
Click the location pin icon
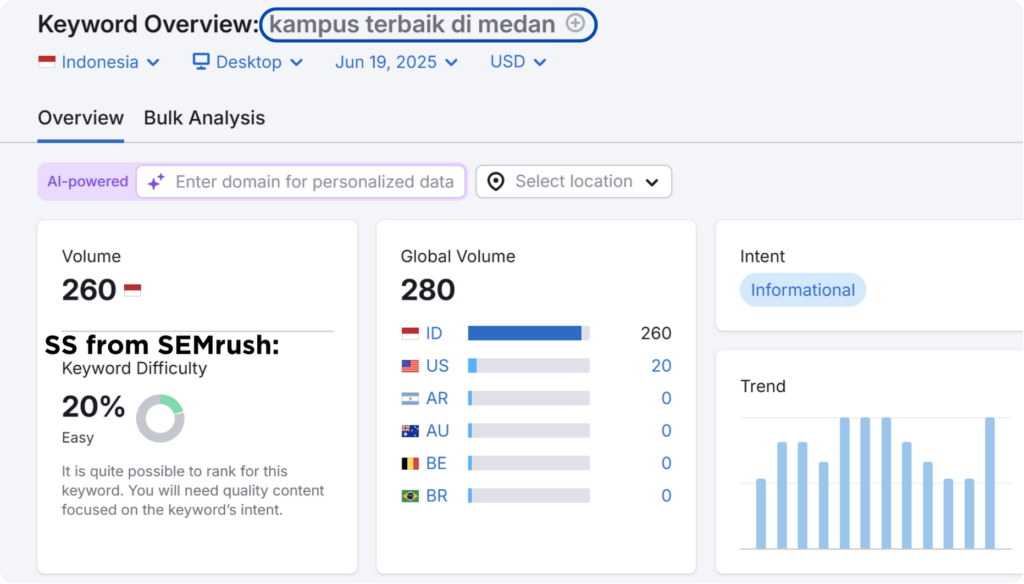(x=496, y=182)
